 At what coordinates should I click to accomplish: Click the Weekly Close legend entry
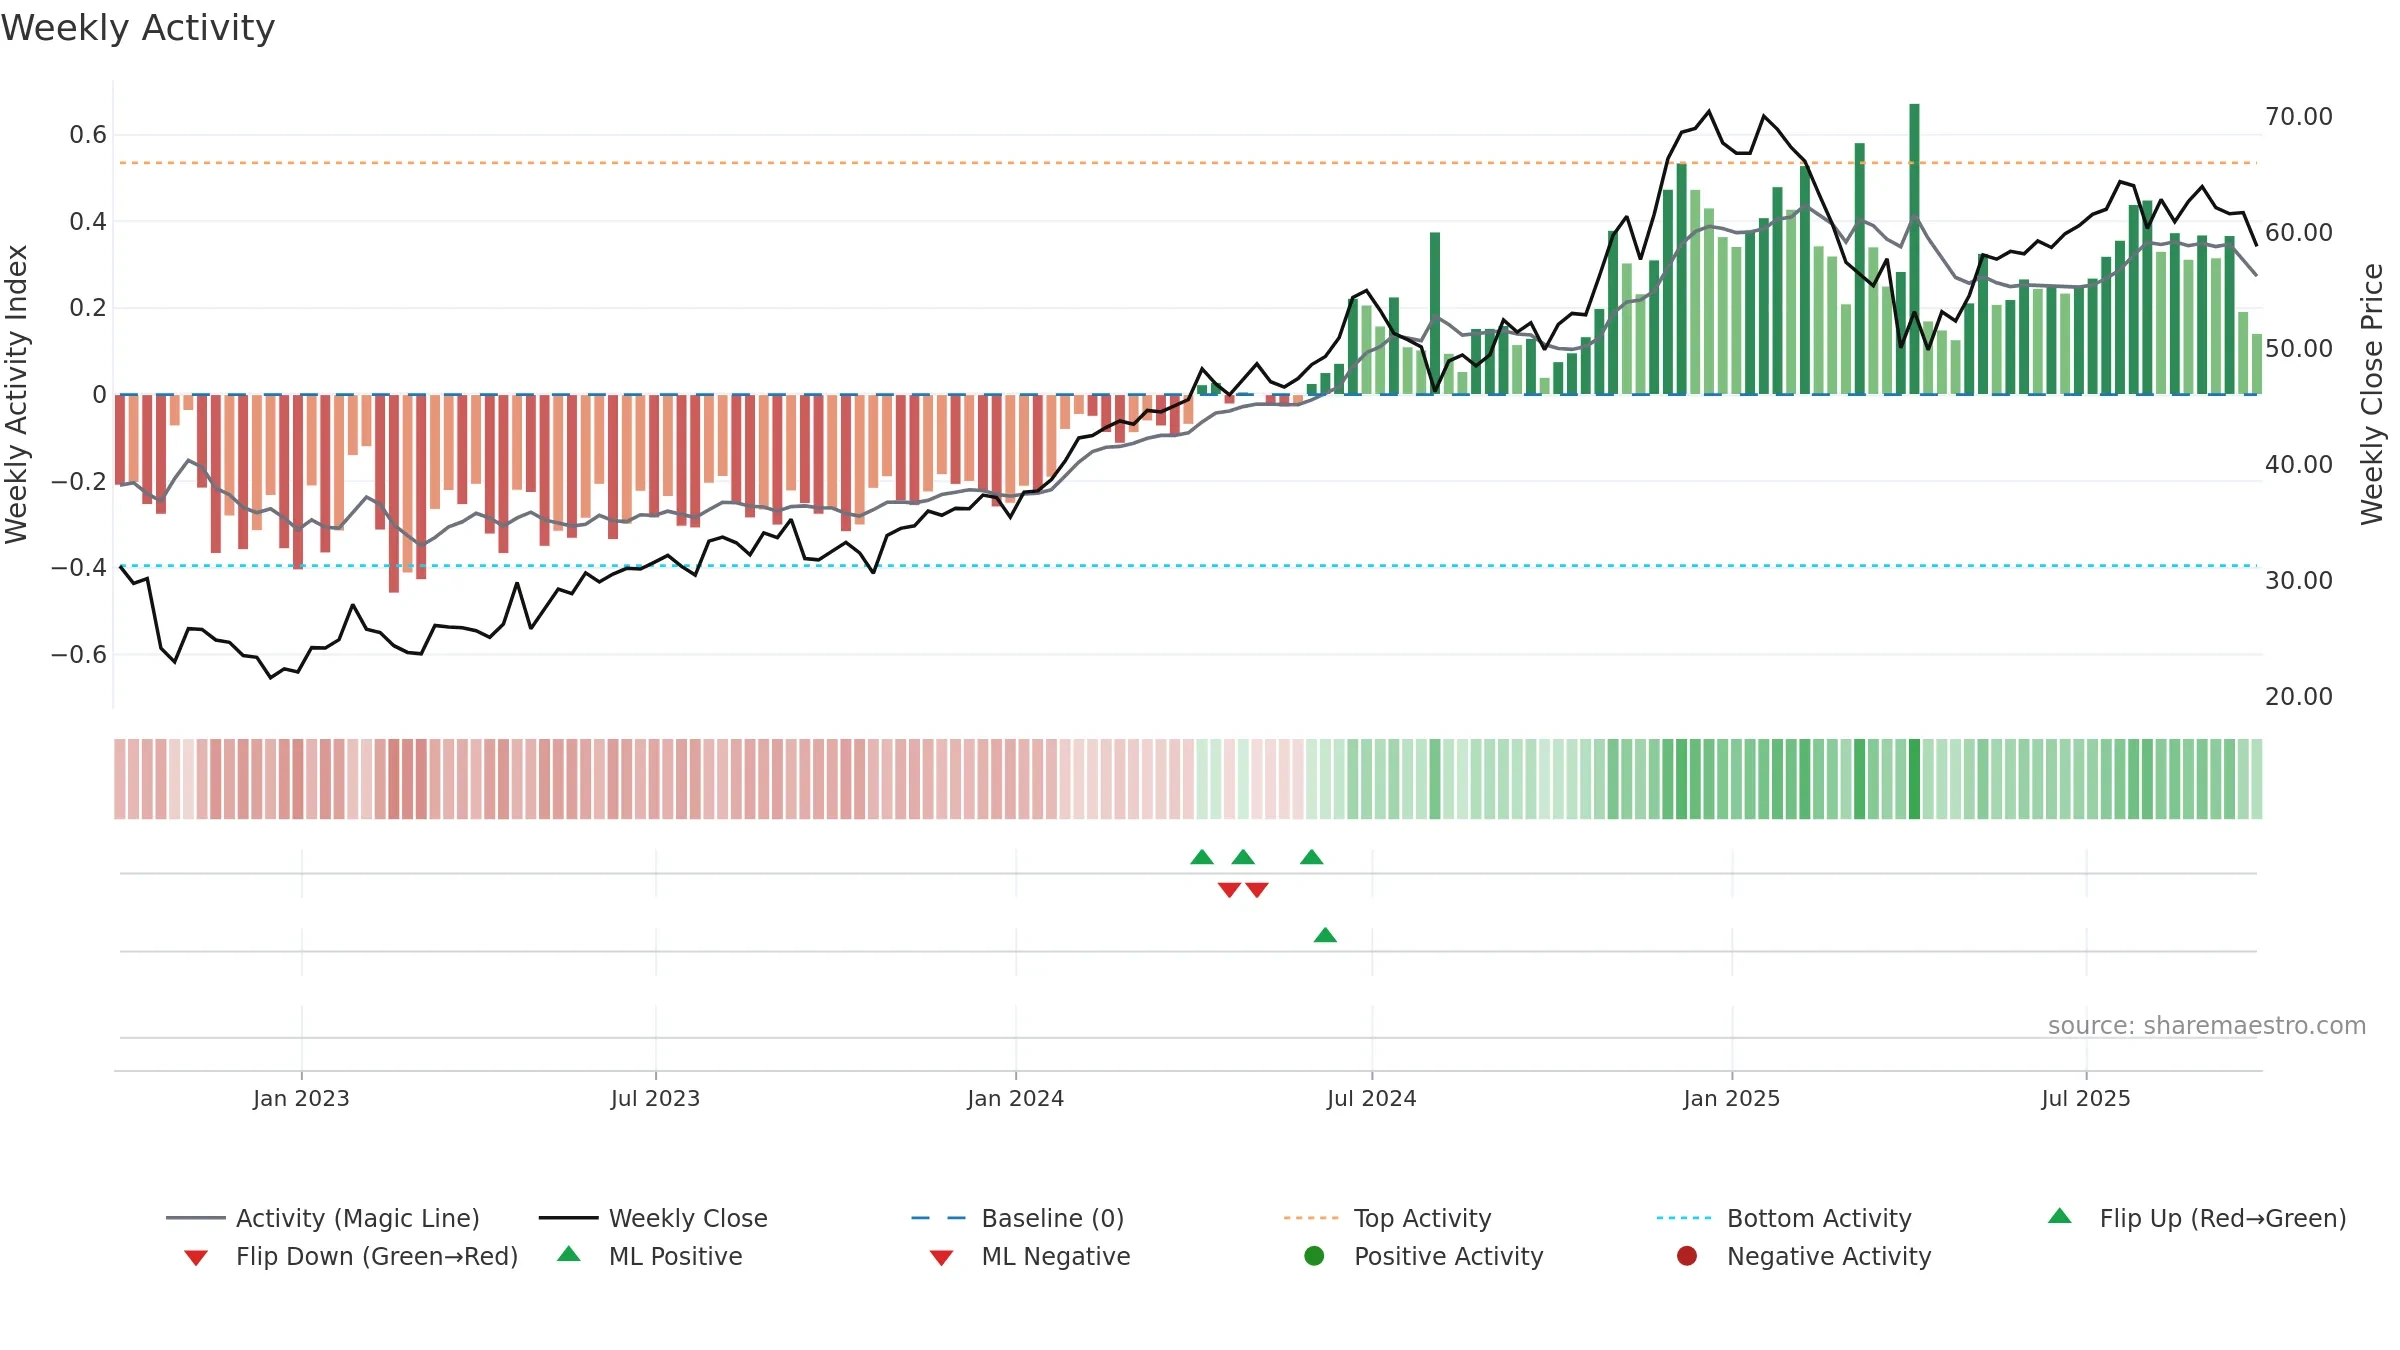click(653, 1218)
